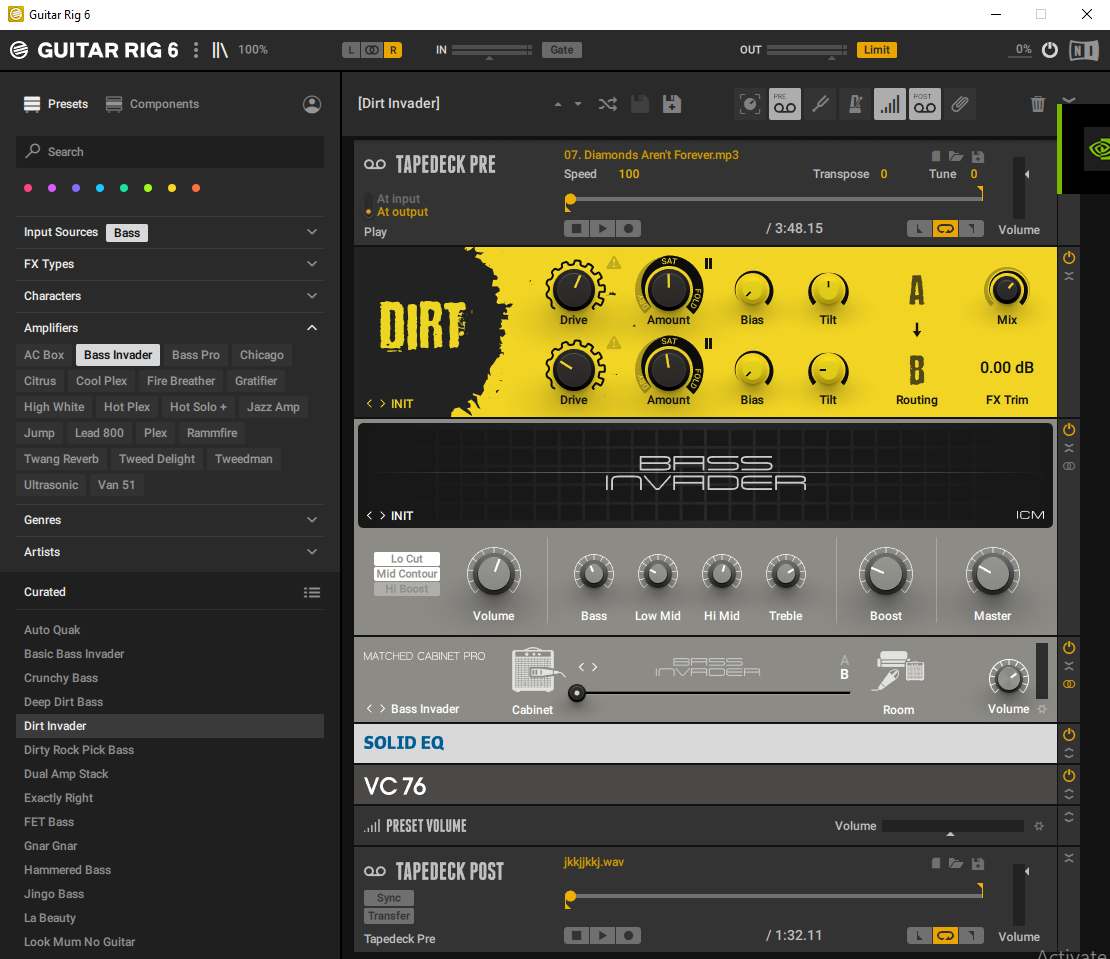This screenshot has height=959, width=1110.
Task: Click the Tapedeck Post record button
Action: pos(628,936)
